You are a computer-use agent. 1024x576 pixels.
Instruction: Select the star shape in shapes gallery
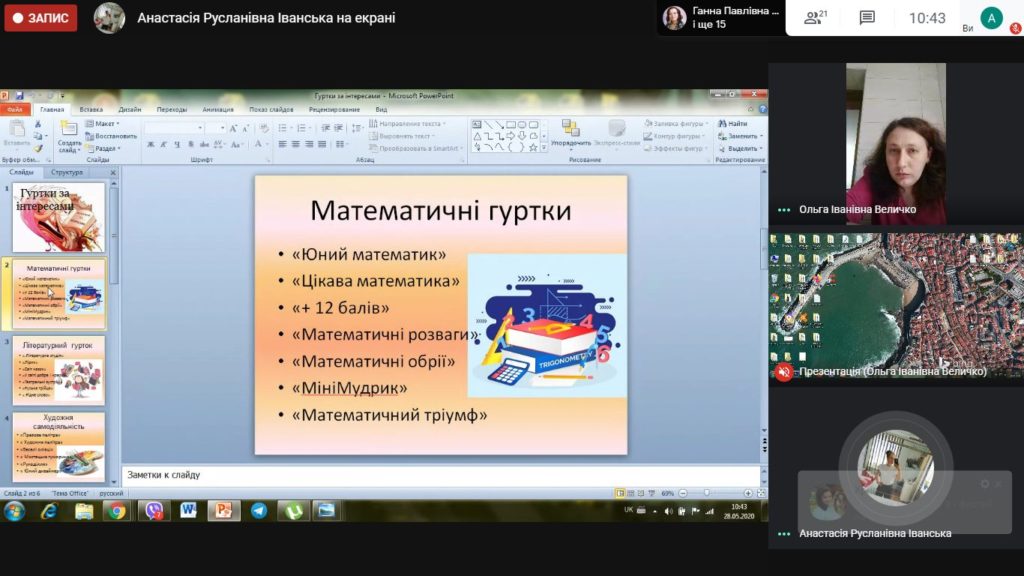tap(533, 148)
